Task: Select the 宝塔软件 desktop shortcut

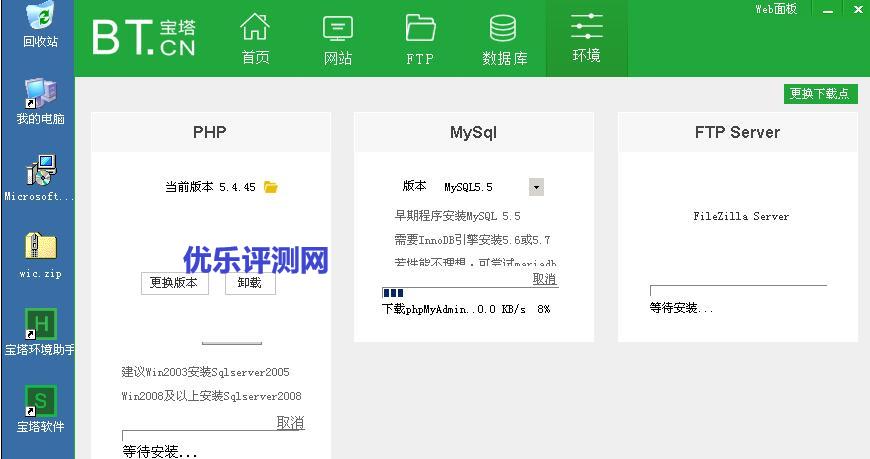Action: tap(41, 409)
